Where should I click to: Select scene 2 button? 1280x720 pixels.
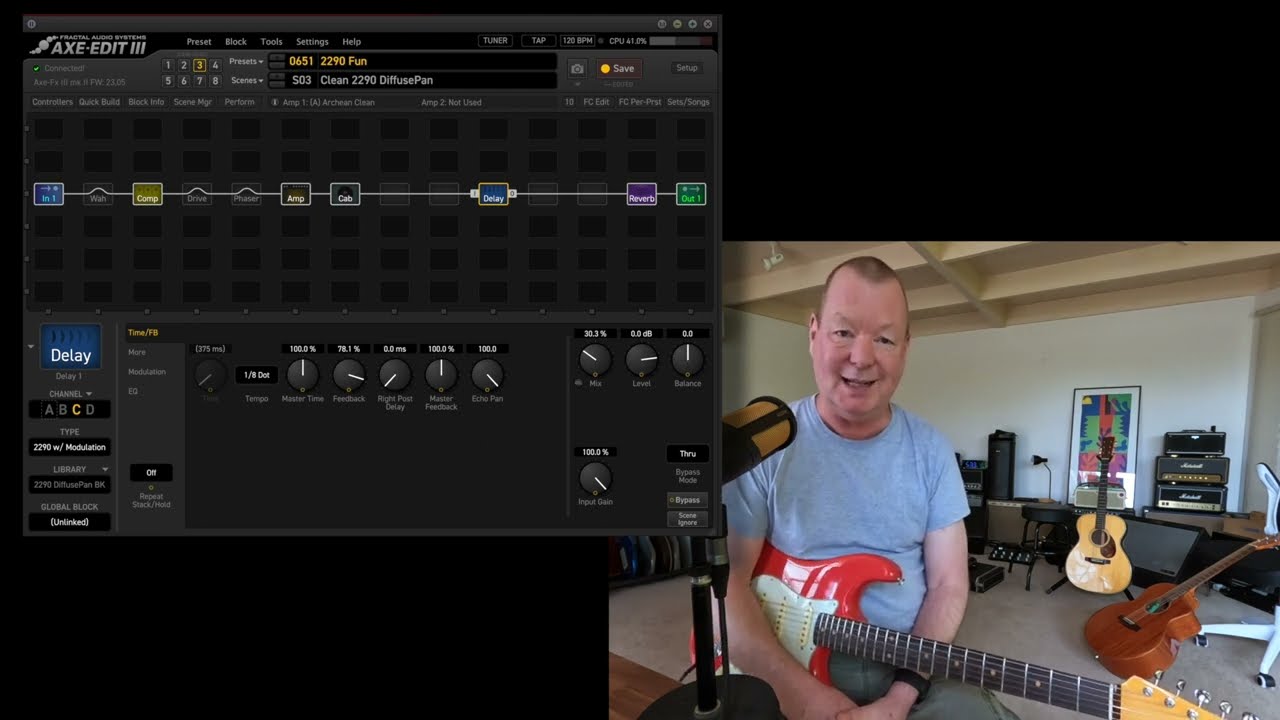[184, 65]
